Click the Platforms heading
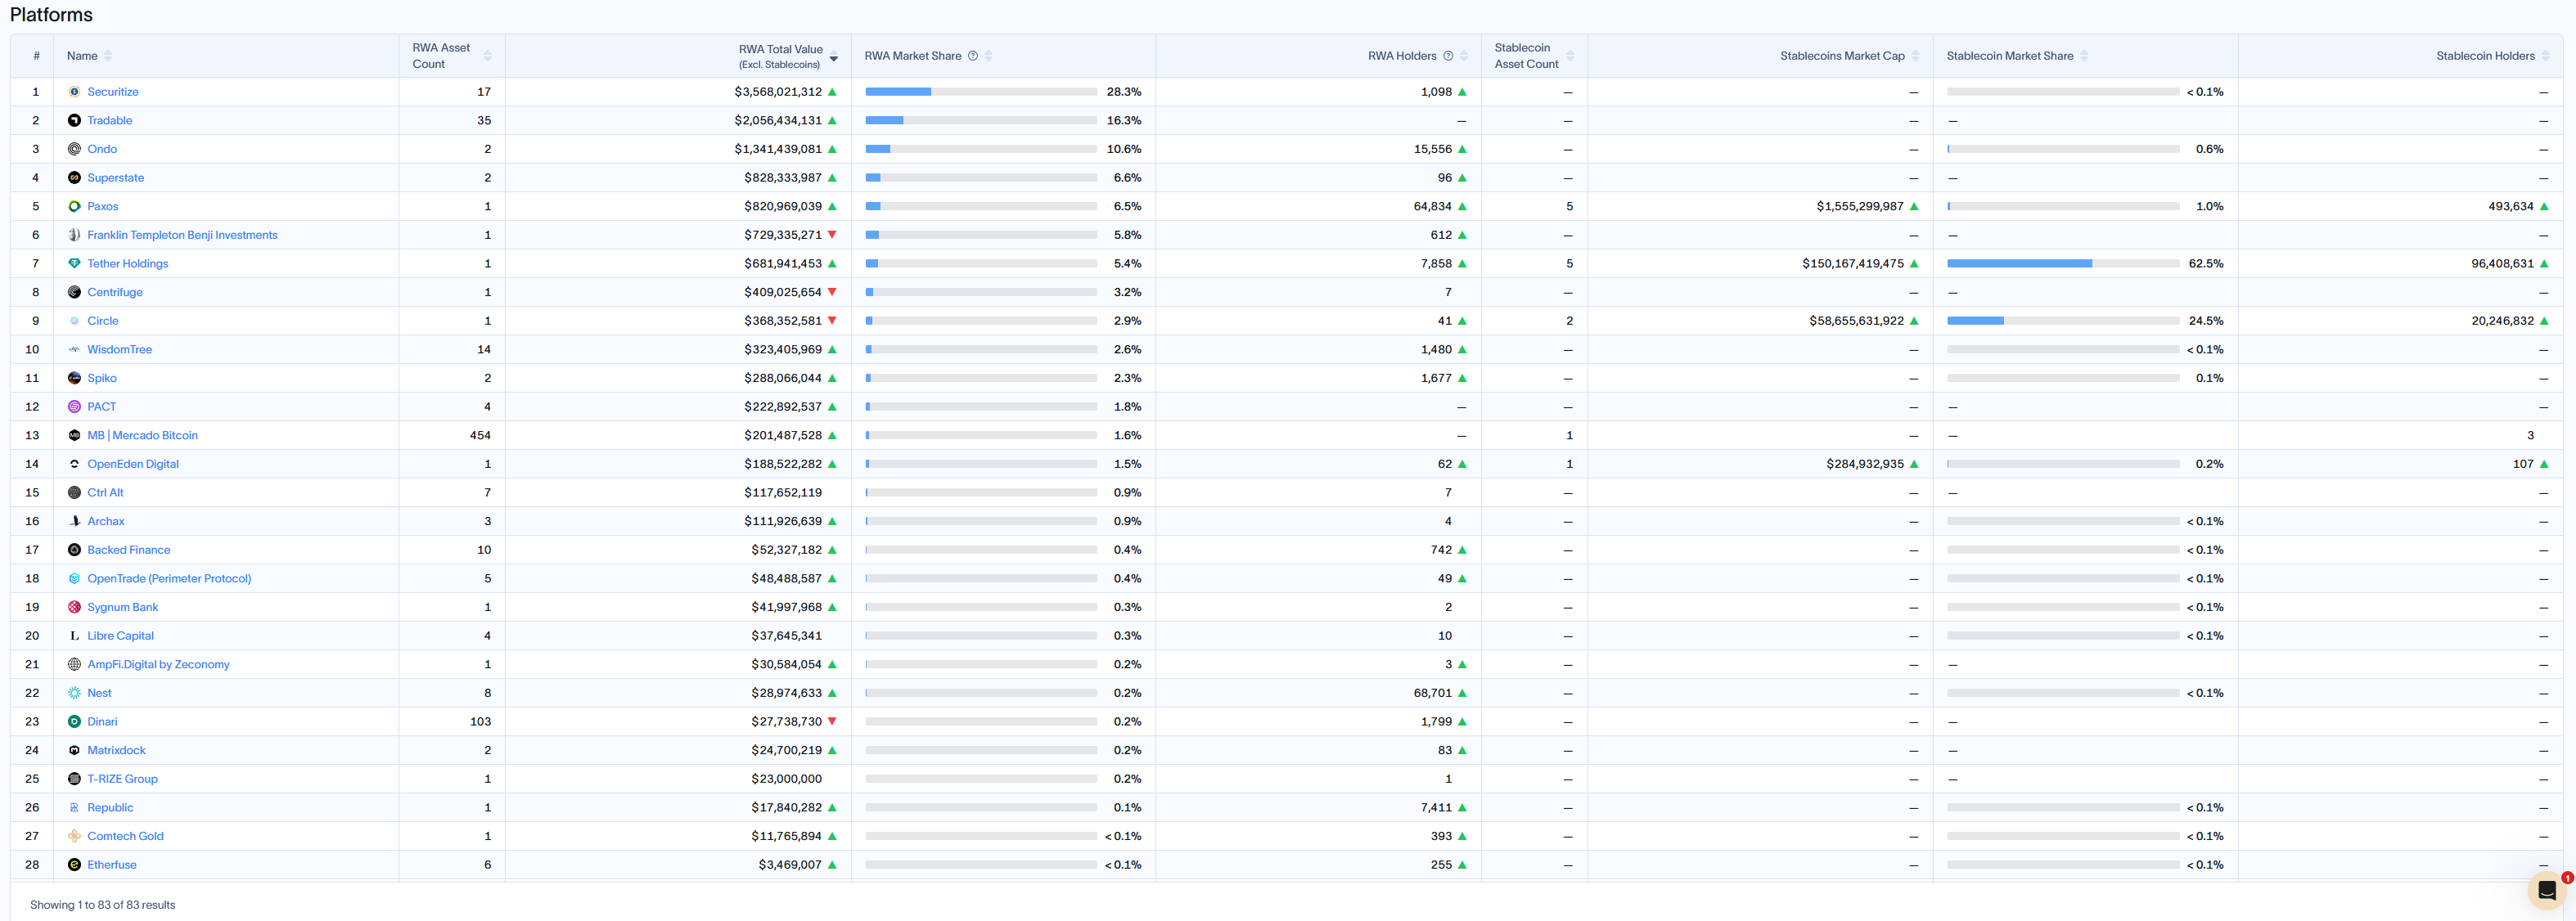Viewport: 2576px width, 921px height. (x=51, y=15)
